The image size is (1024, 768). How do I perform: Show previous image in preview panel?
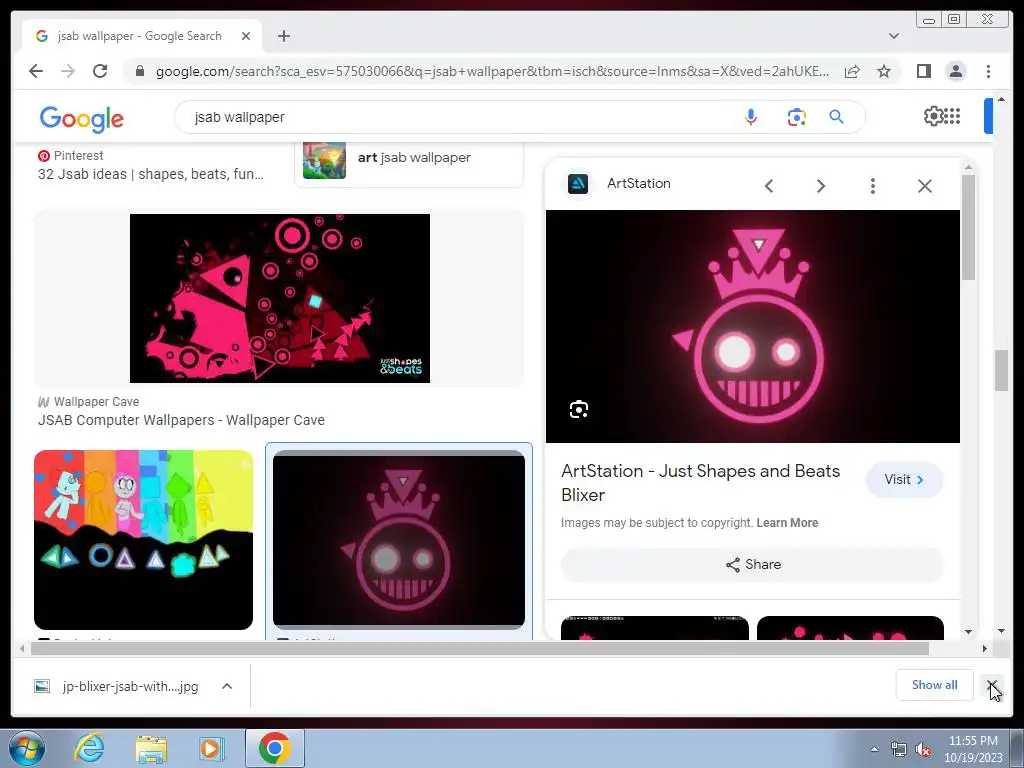769,186
